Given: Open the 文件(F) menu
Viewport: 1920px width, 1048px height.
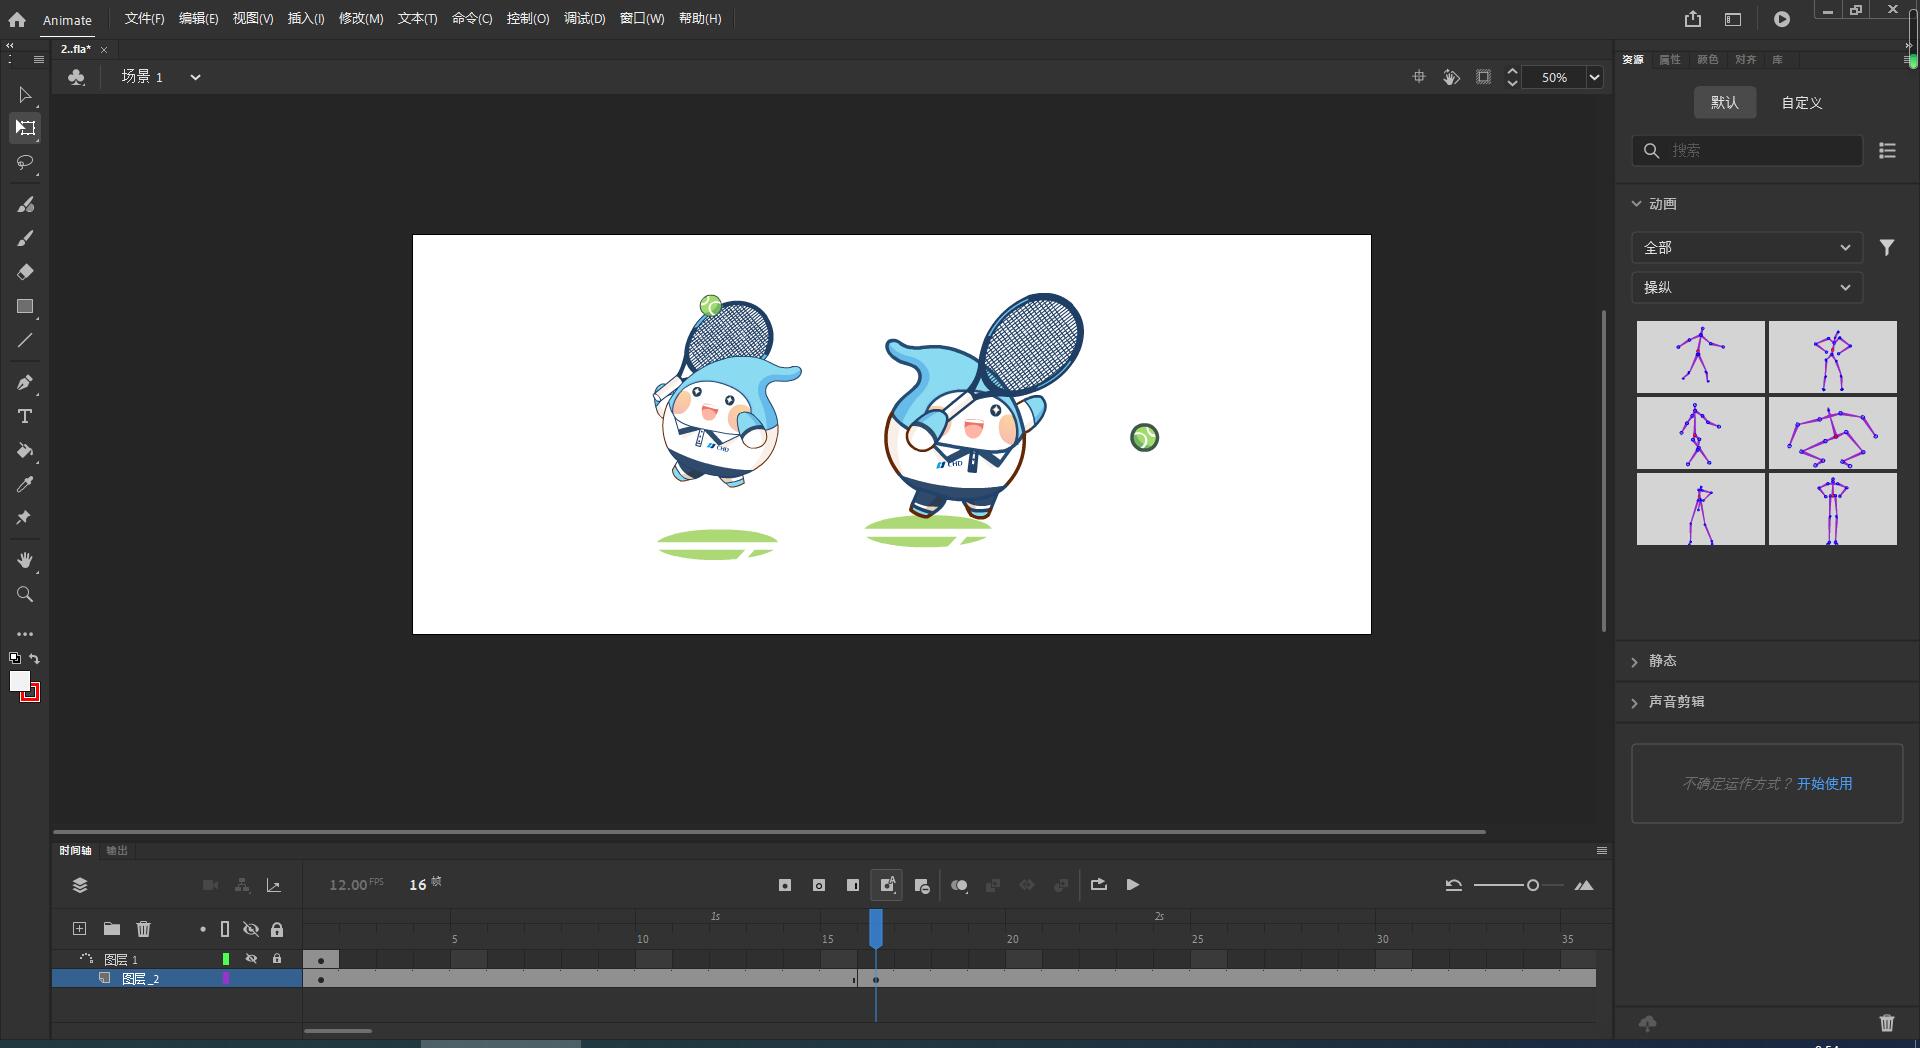Looking at the screenshot, I should click(x=144, y=19).
